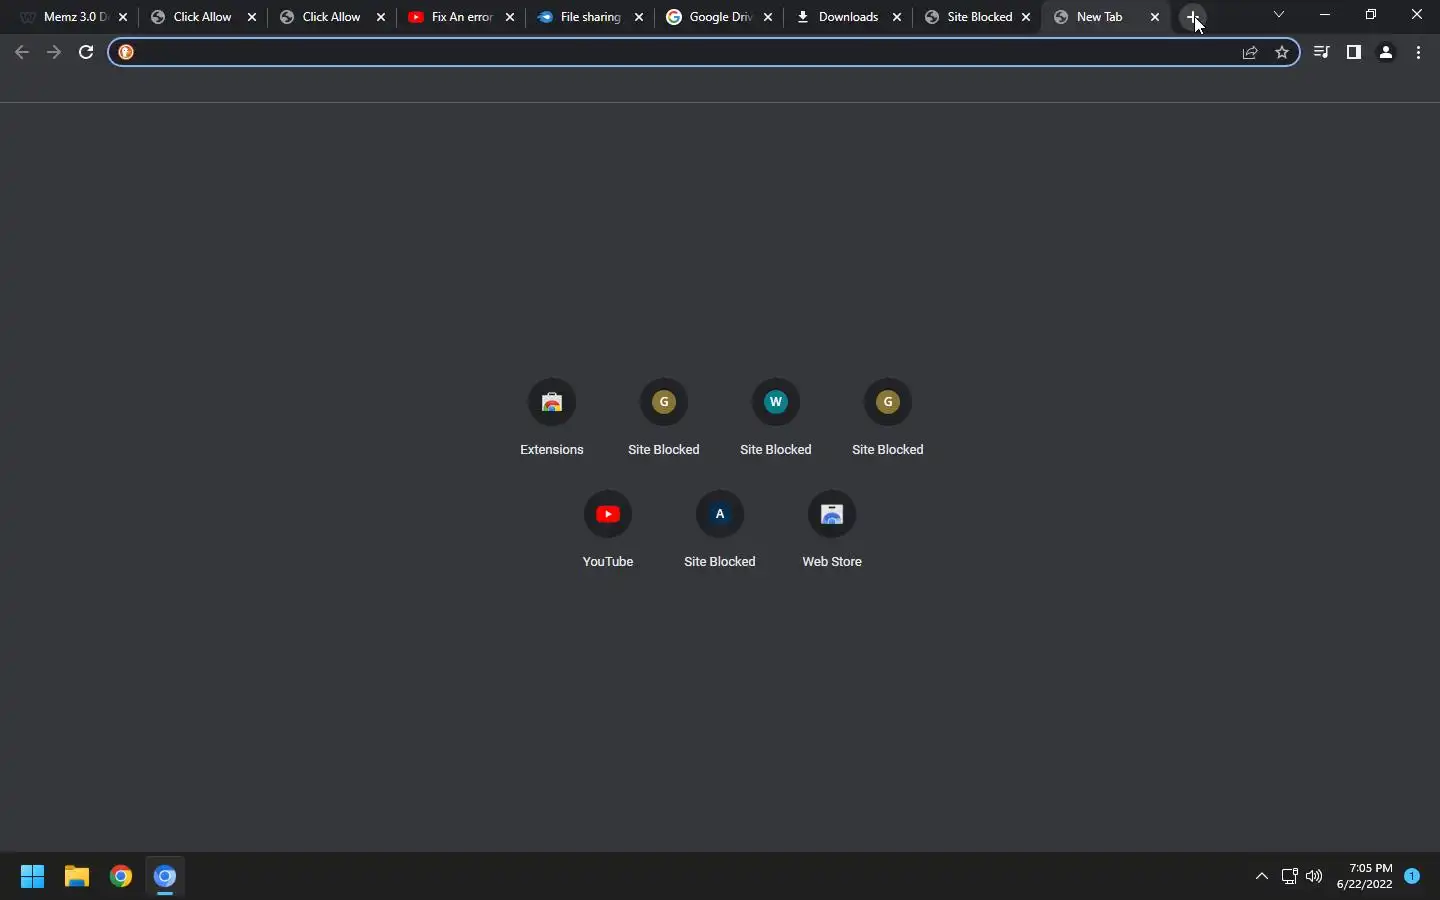Close the New Tab tab
This screenshot has width=1440, height=900.
(1156, 17)
